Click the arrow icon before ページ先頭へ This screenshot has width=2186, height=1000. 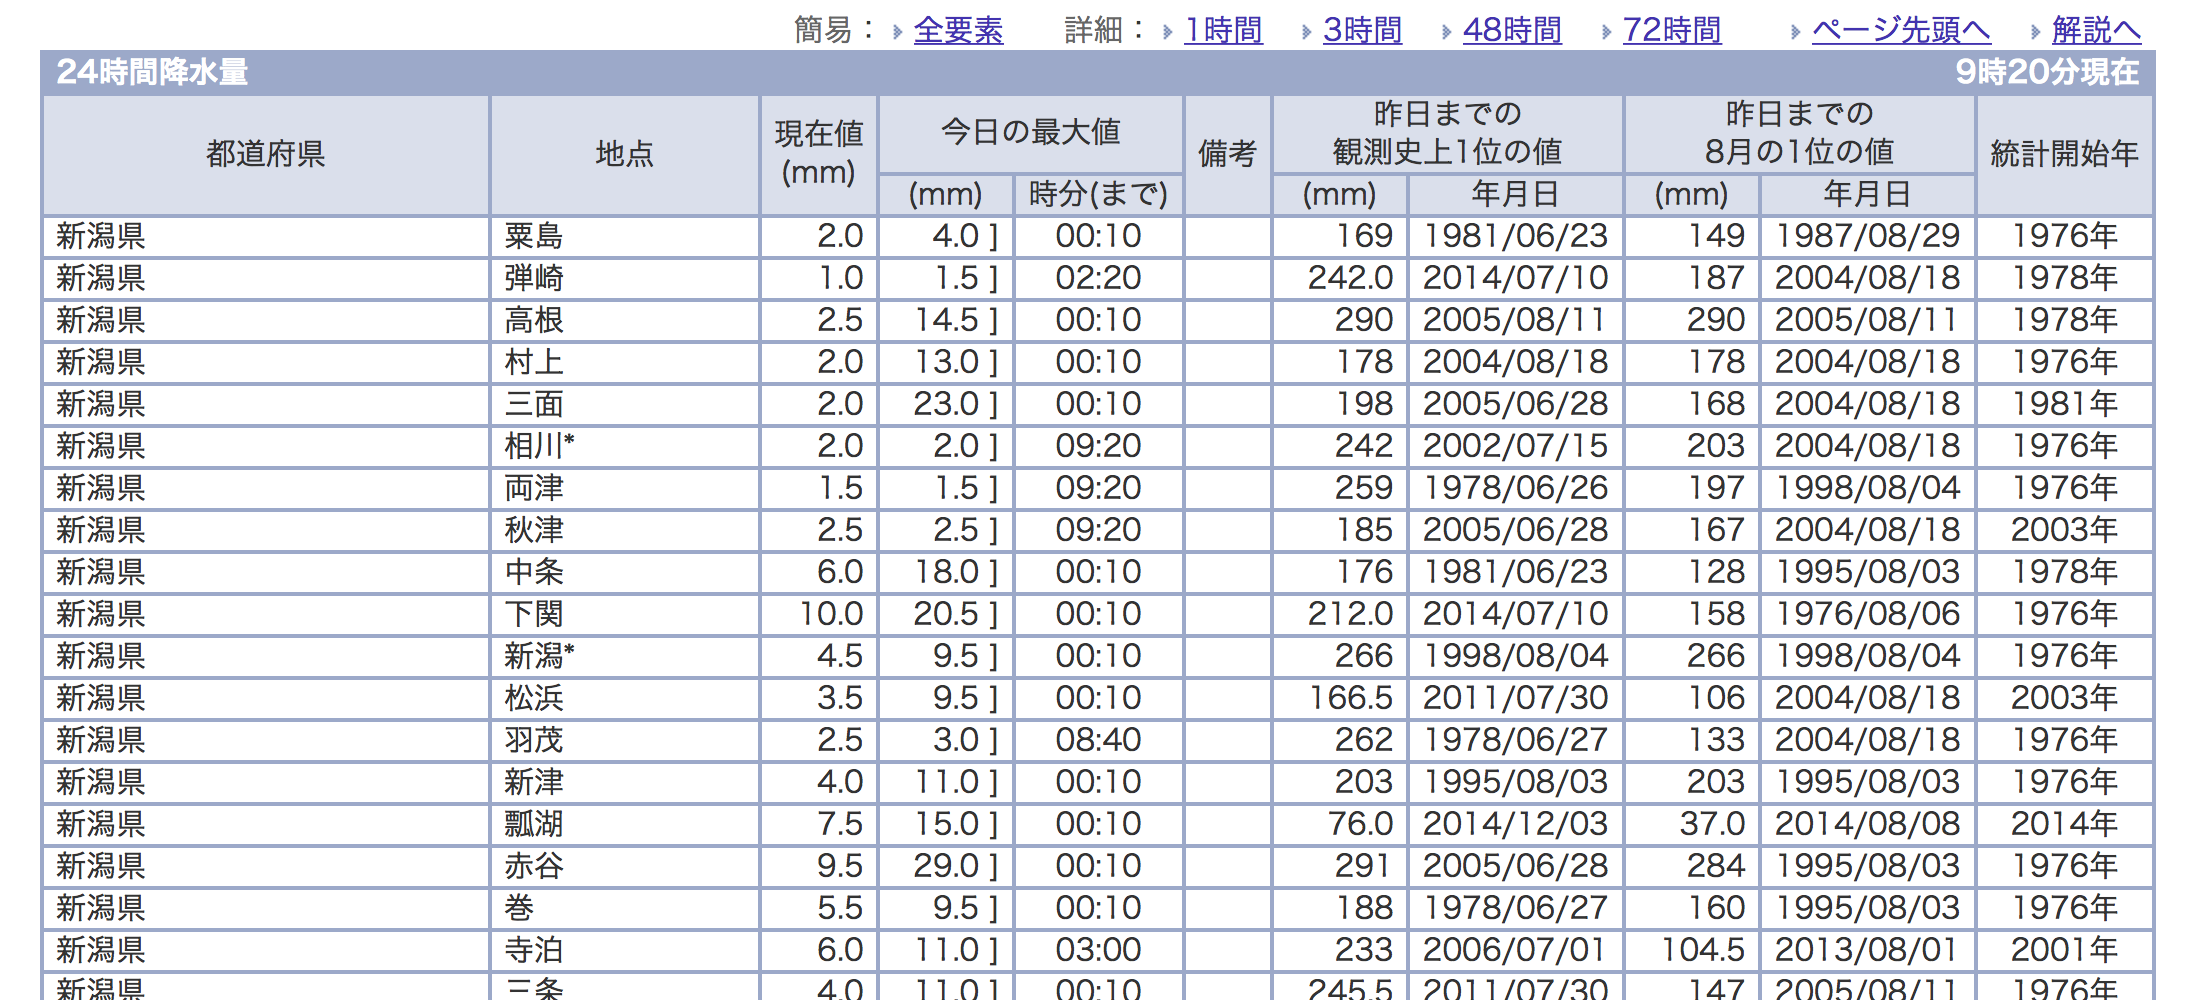click(x=1795, y=32)
